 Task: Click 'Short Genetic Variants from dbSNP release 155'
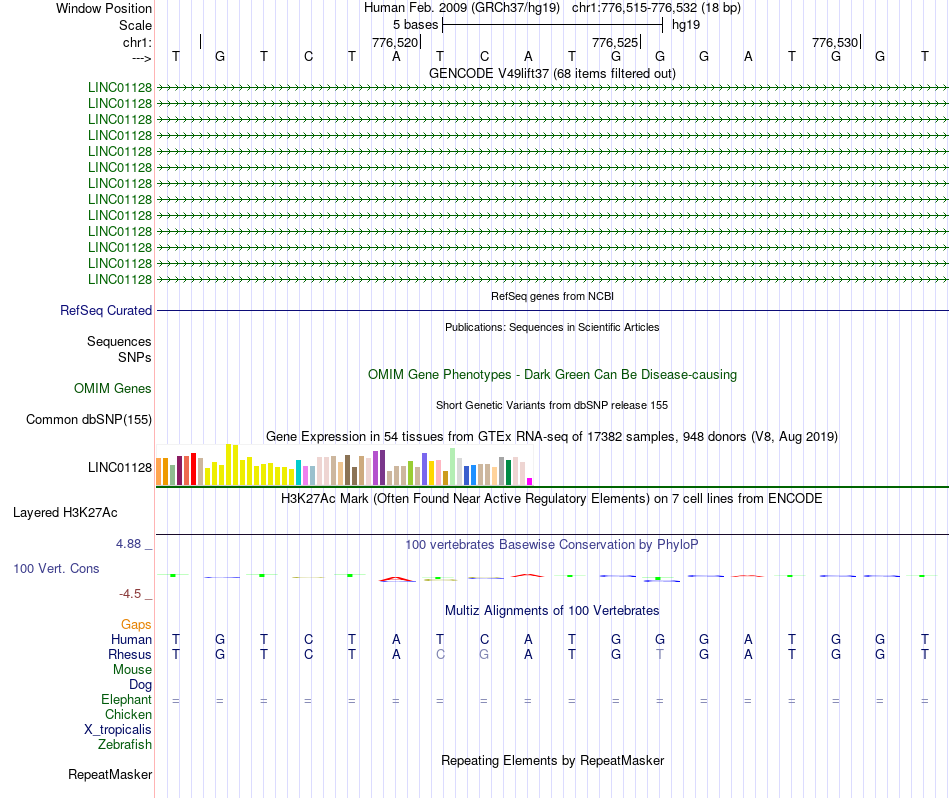552,405
